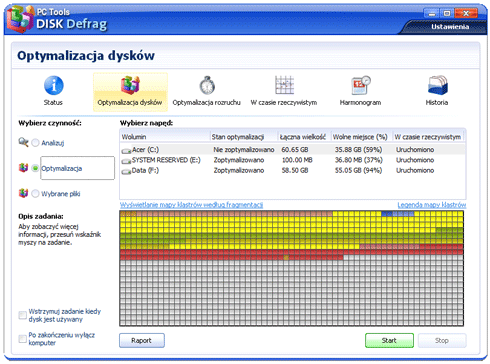Click the Stop button
This screenshot has width=490, height=364.
click(442, 340)
